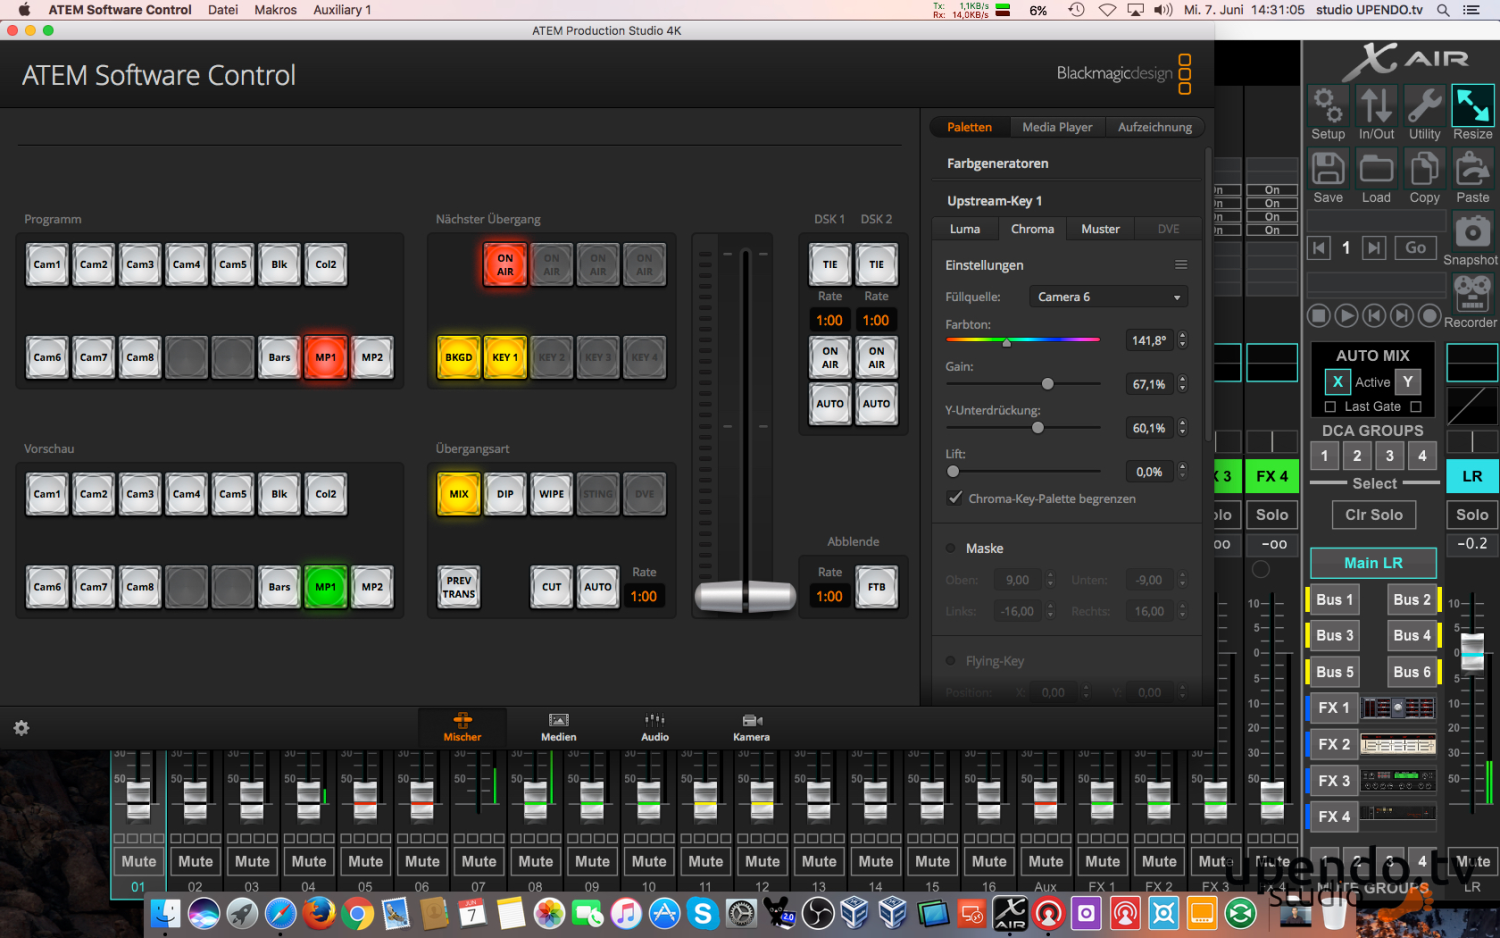Viewport: 1500px width, 938px height.
Task: Enable the Maske option
Action: click(x=951, y=548)
